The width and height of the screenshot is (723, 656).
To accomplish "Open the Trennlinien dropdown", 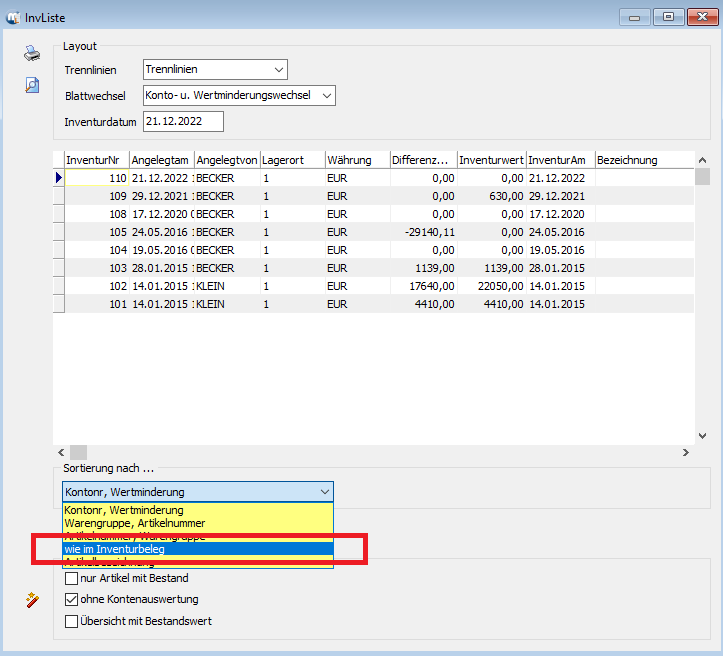I will (278, 70).
